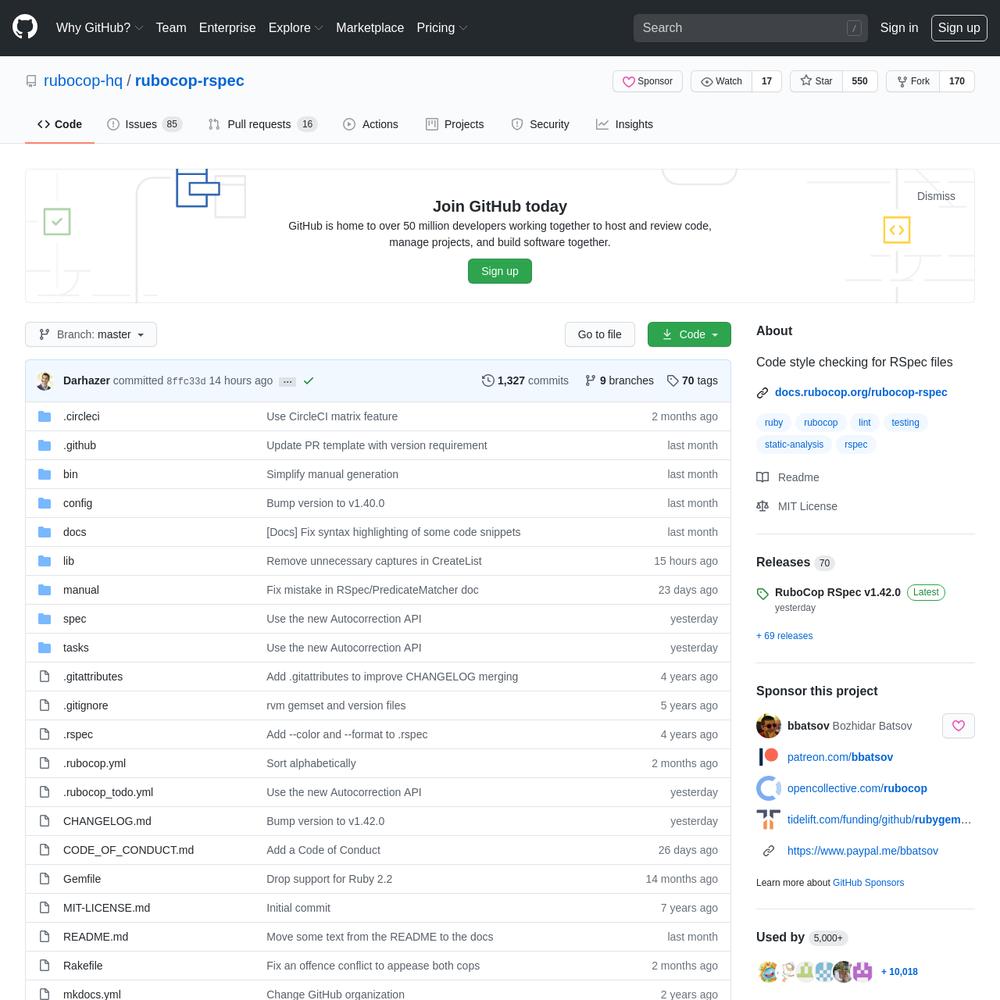
Task: Click the static-analysis topic tag
Action: click(x=794, y=445)
